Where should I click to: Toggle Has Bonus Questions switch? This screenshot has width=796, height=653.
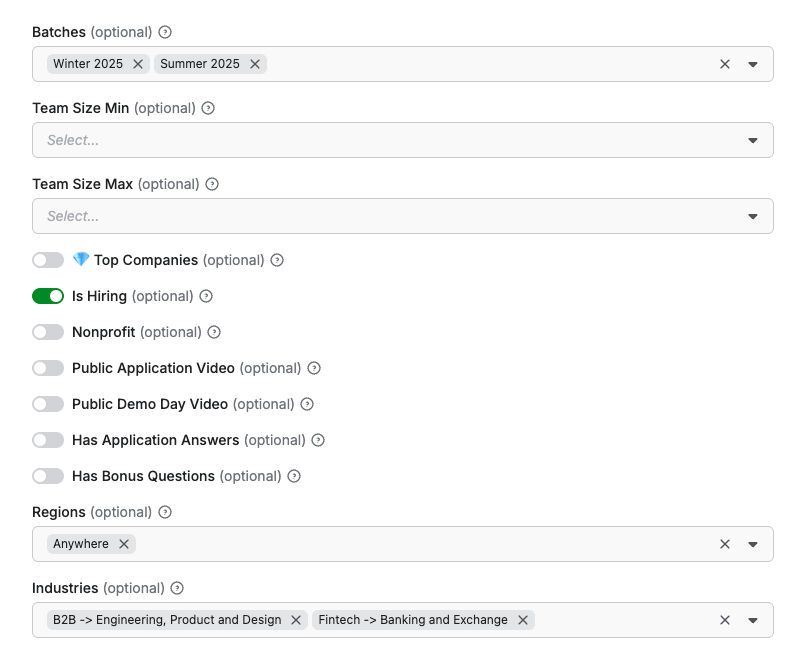(48, 476)
